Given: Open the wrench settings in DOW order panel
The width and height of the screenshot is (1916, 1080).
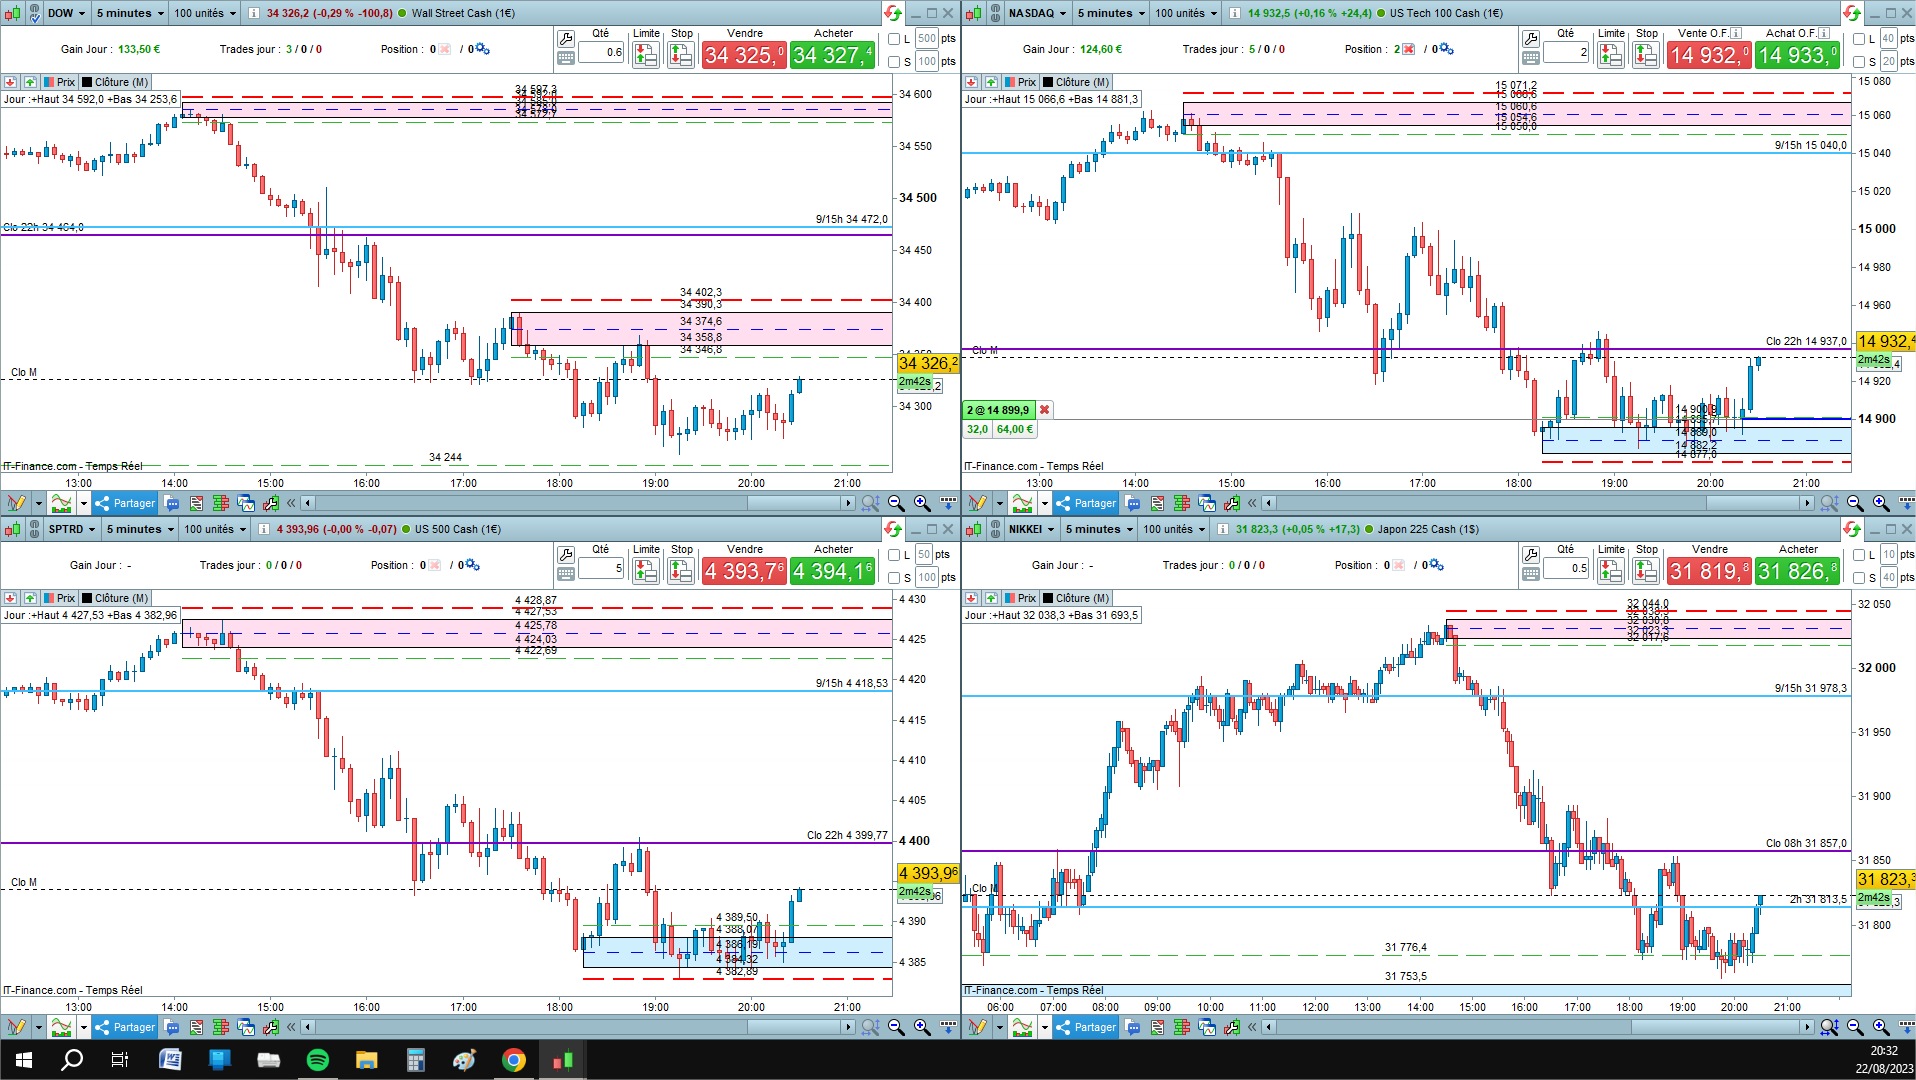Looking at the screenshot, I should [x=566, y=39].
